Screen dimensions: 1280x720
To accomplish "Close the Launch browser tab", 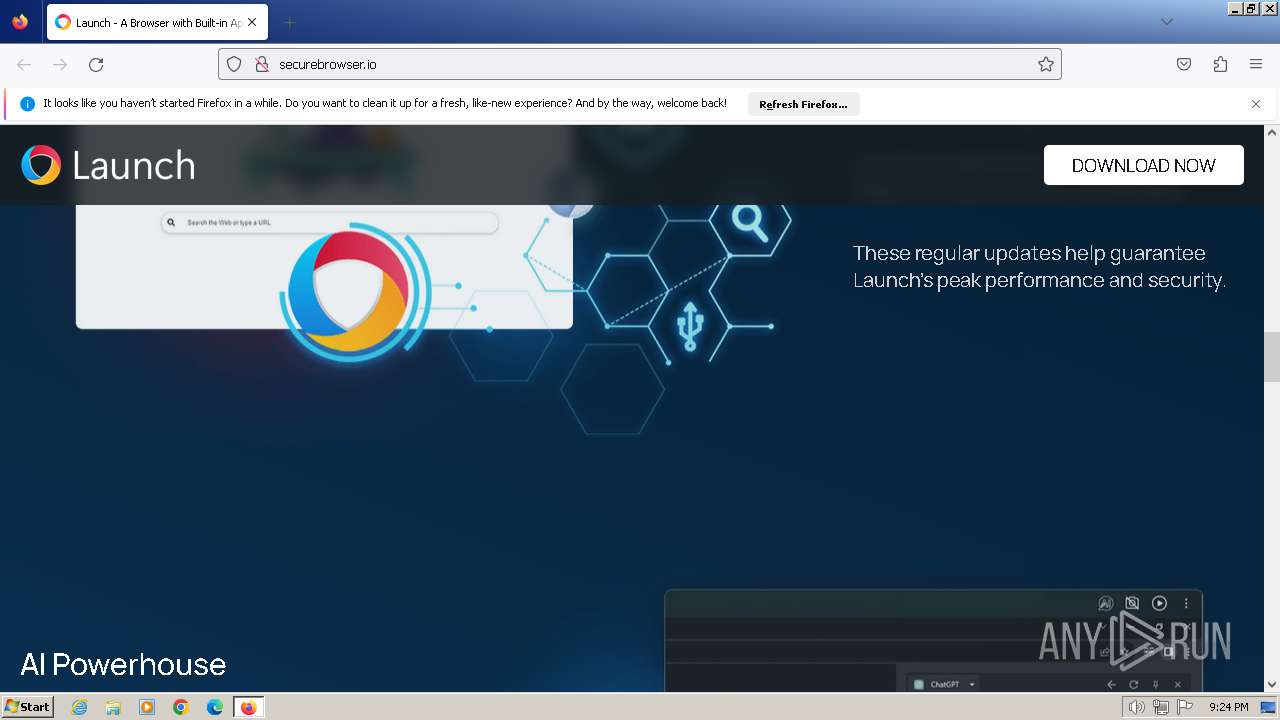I will pos(251,22).
